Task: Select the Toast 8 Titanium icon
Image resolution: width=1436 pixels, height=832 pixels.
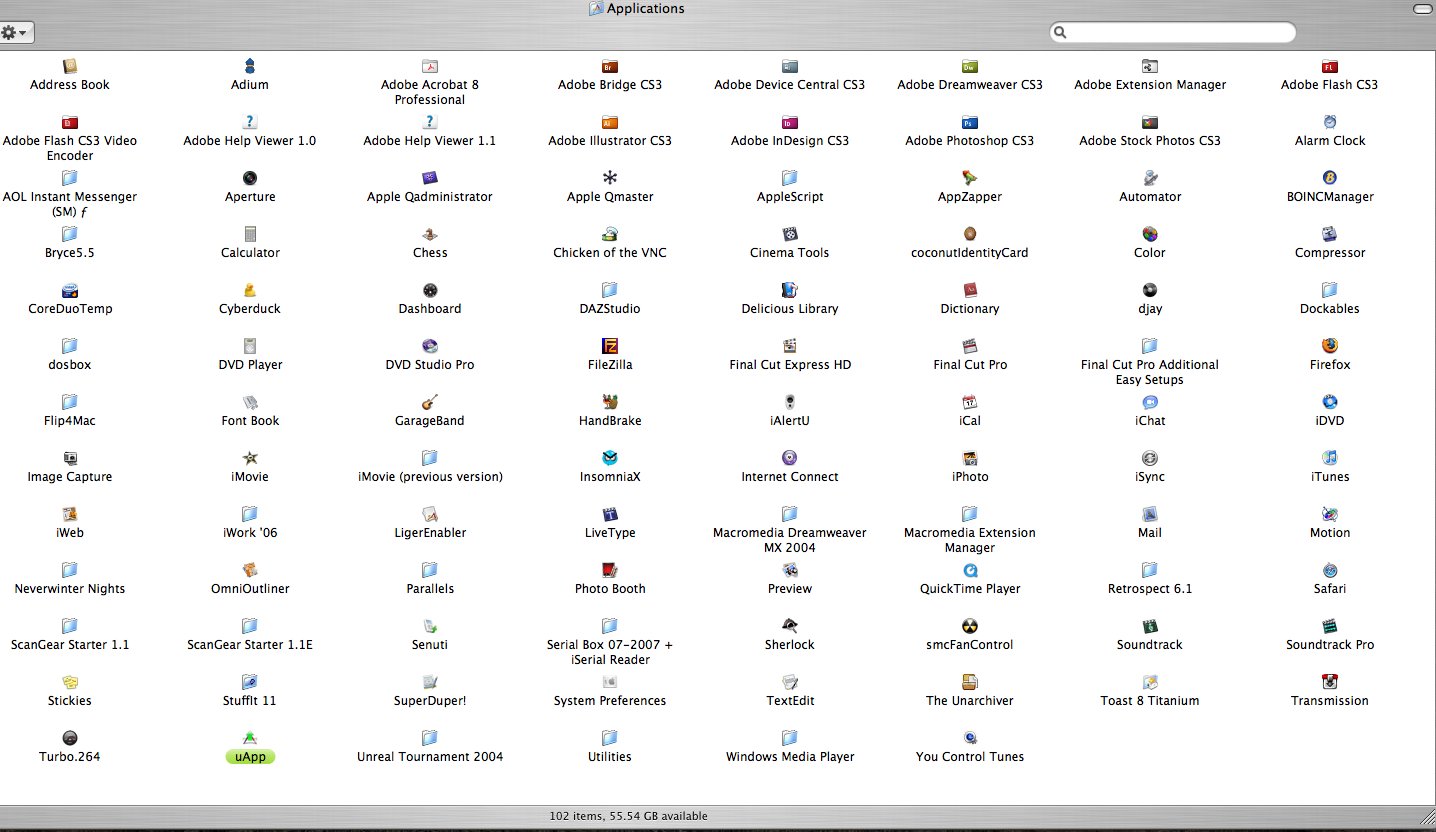Action: coord(1150,682)
